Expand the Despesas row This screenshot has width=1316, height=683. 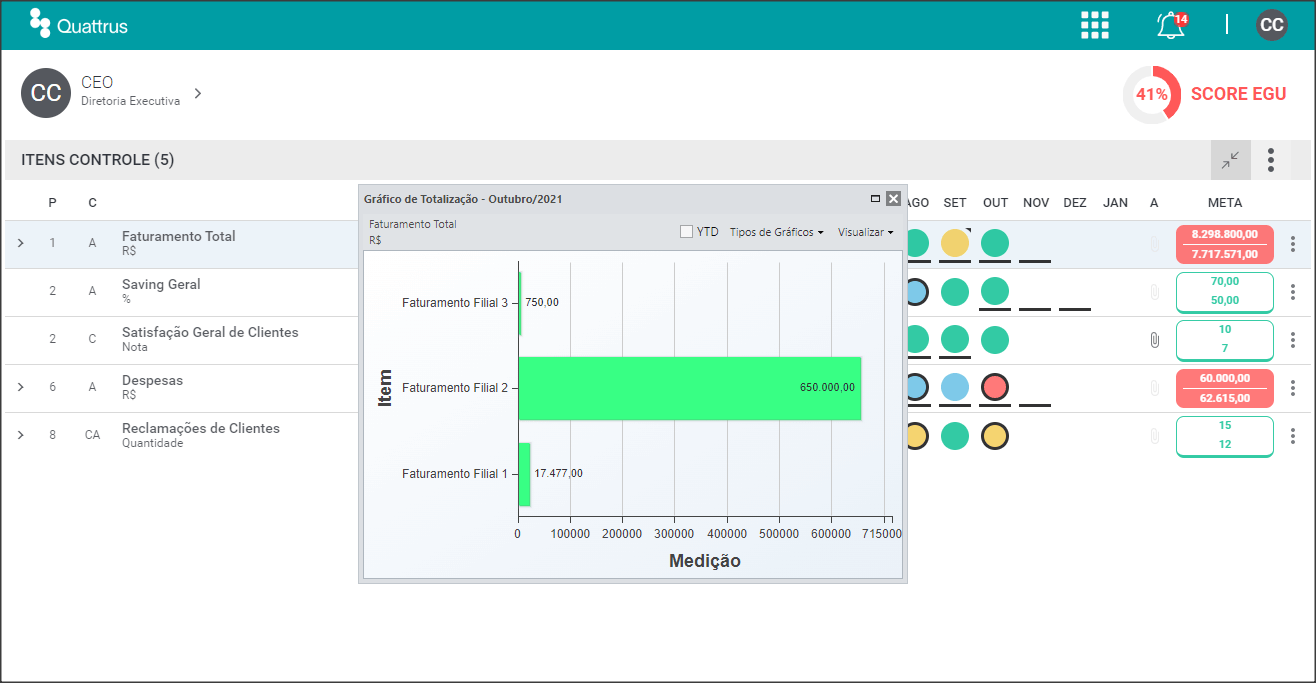(20, 387)
